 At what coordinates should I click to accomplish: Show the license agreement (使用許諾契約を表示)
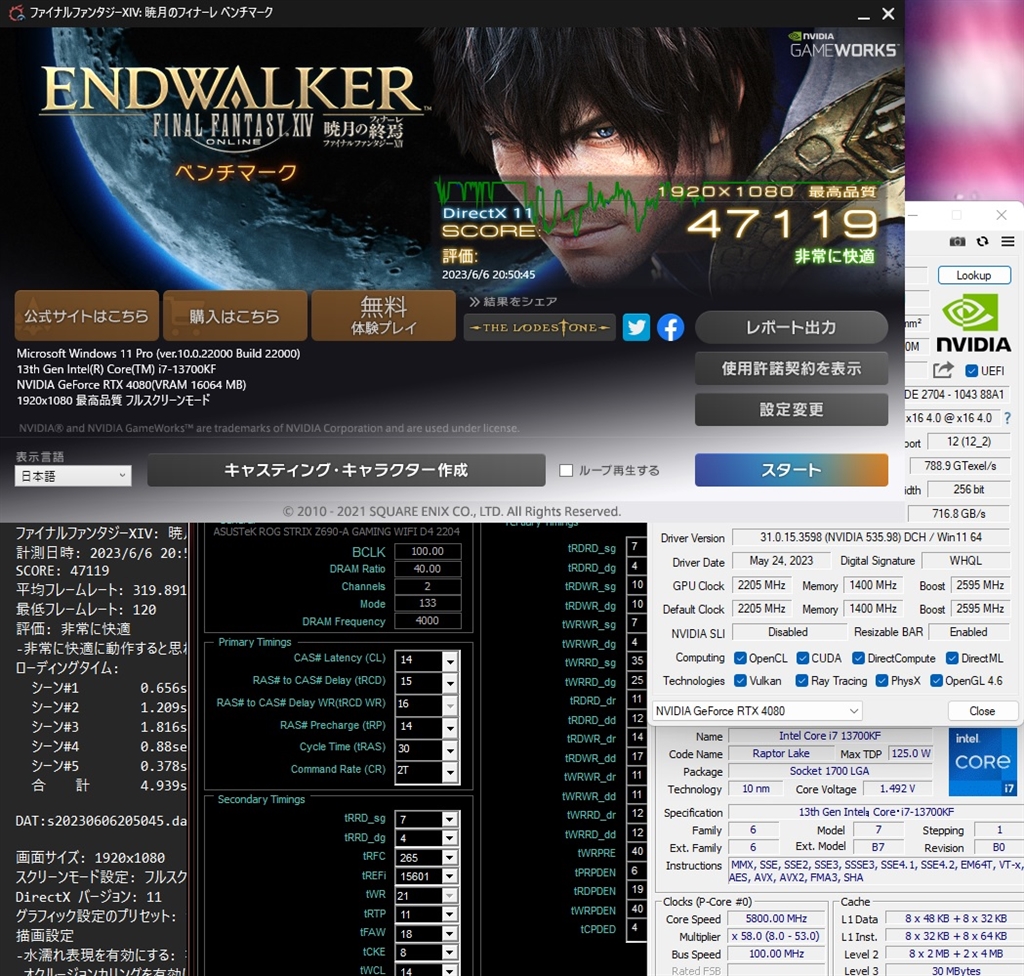[x=791, y=368]
